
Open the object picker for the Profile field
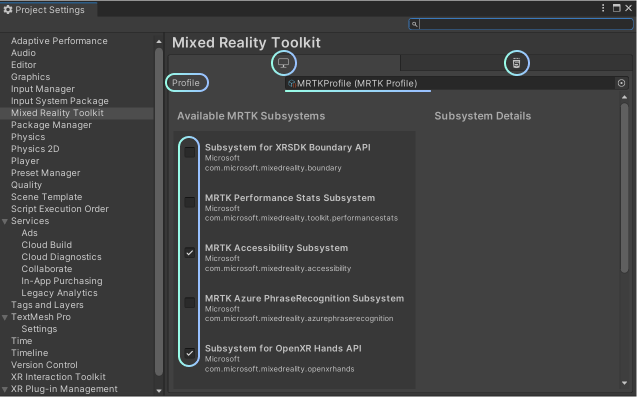(x=621, y=83)
